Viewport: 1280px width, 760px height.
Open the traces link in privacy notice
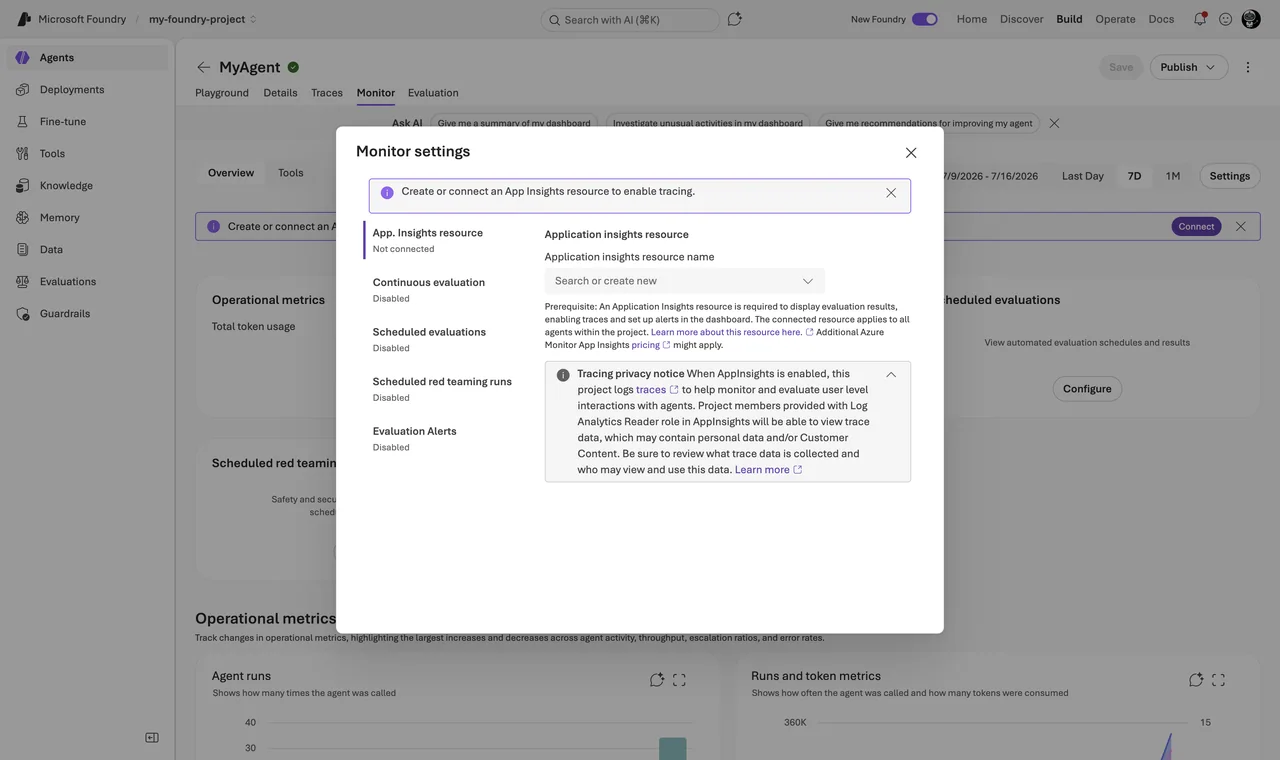[x=657, y=390]
